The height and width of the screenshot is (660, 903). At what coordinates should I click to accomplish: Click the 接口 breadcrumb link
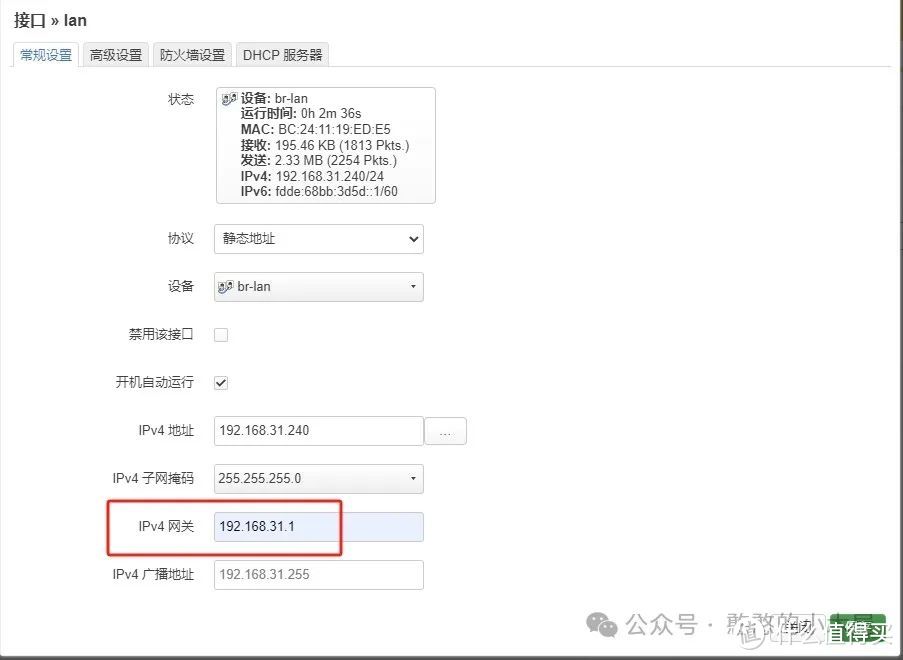point(27,19)
